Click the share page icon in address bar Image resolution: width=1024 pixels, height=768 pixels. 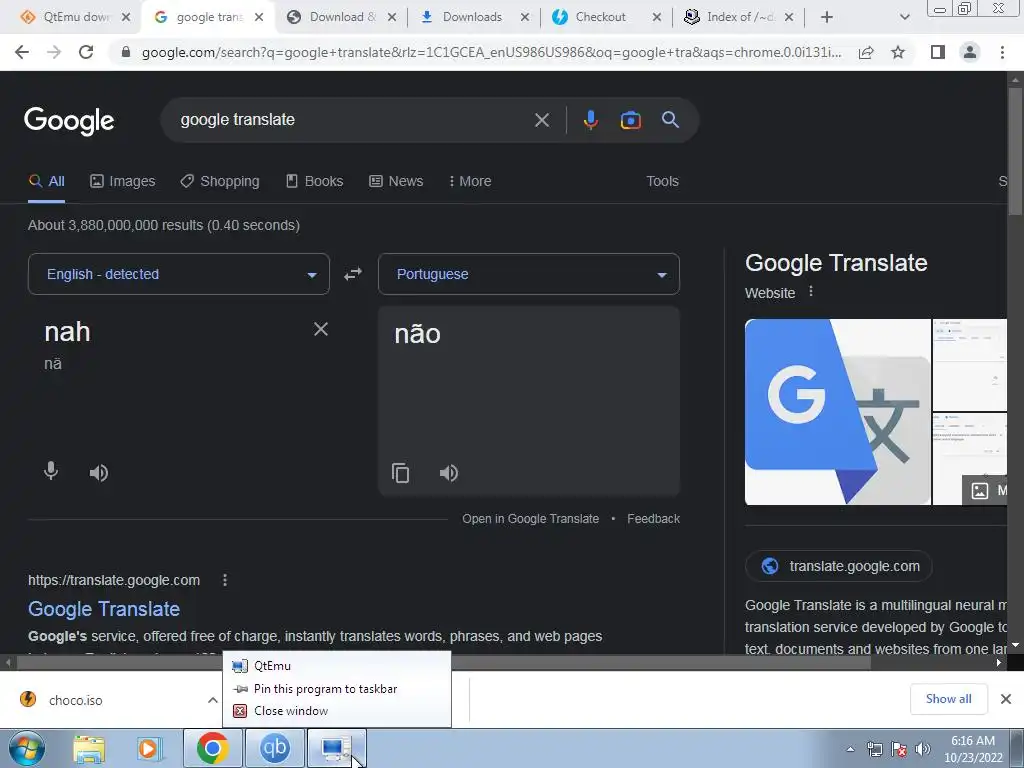pyautogui.click(x=866, y=52)
